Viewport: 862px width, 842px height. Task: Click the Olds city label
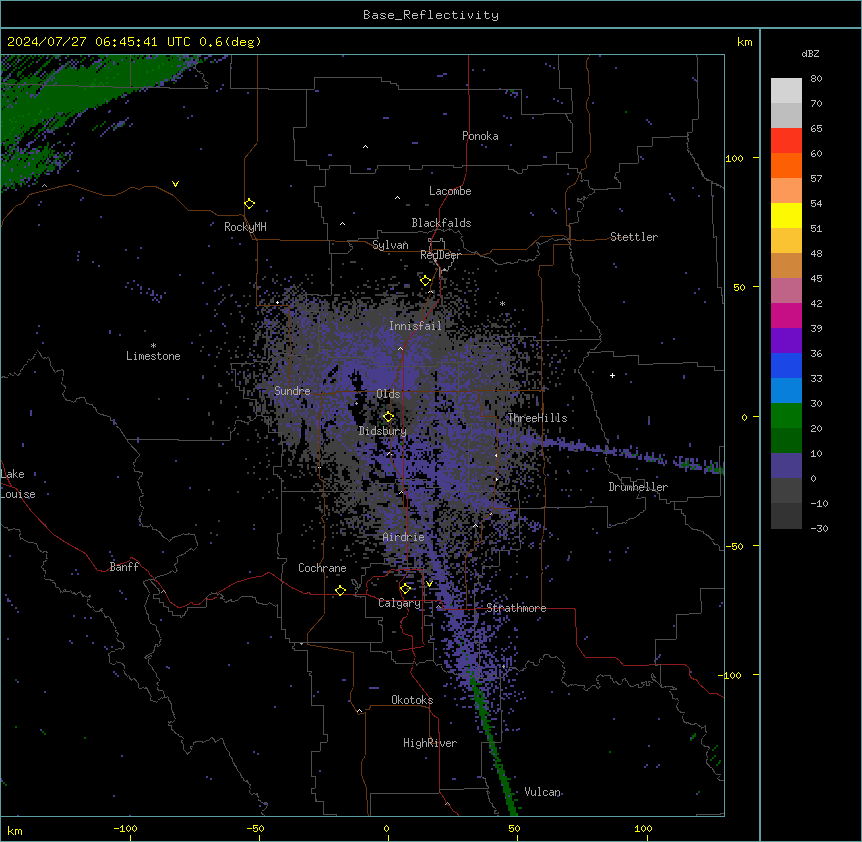(x=388, y=394)
